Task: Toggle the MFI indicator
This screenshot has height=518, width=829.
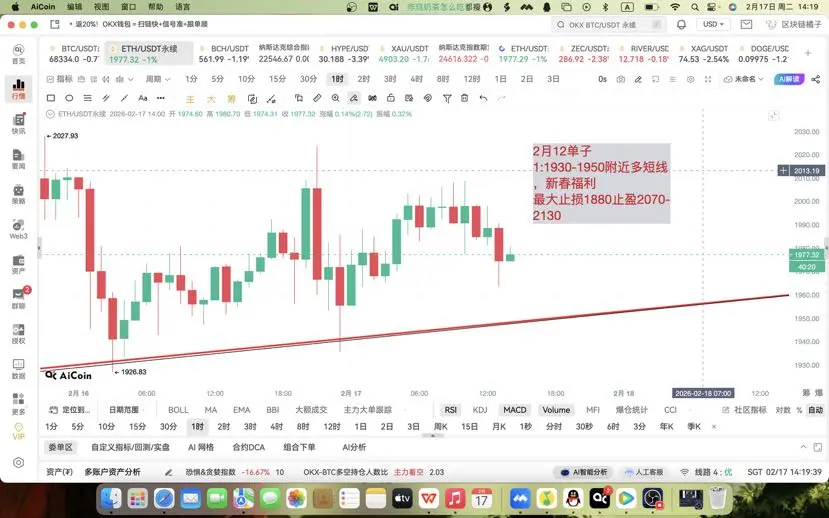Action: [x=593, y=410]
